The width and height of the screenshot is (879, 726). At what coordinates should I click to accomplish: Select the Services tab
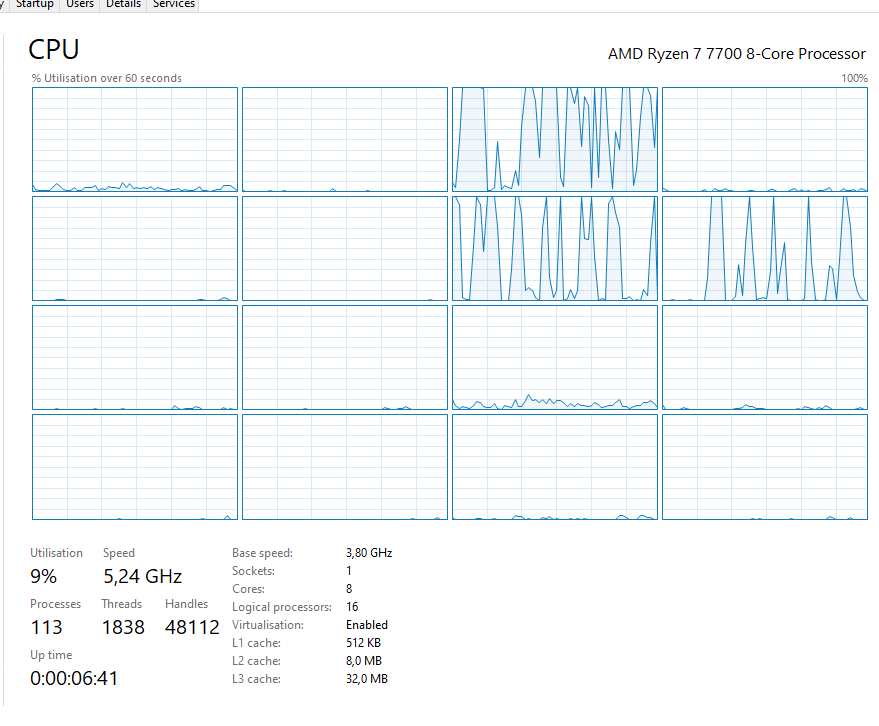coord(174,4)
